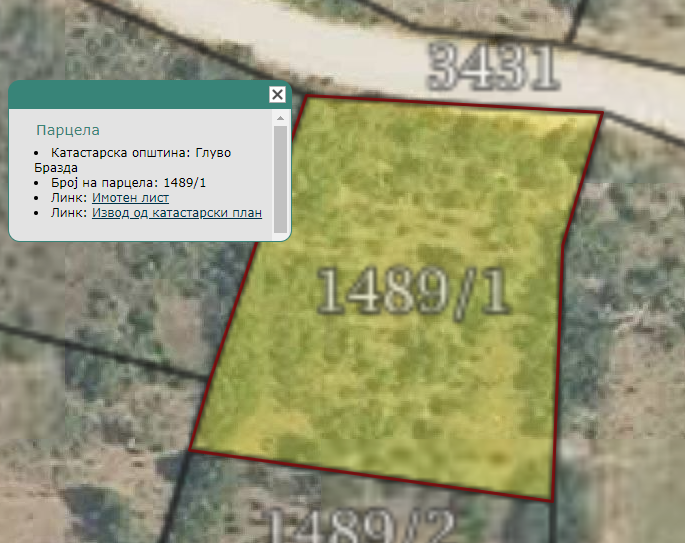685x543 pixels.
Task: Open Извод од катастарски план link
Action: tap(177, 213)
